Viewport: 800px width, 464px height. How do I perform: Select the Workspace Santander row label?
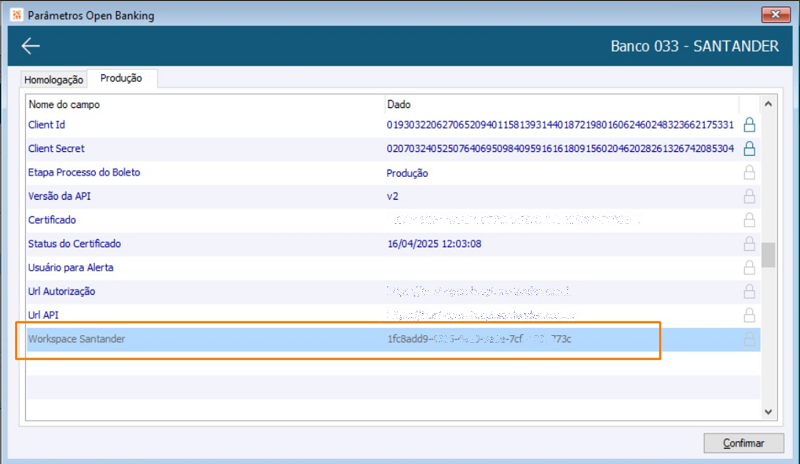77,339
